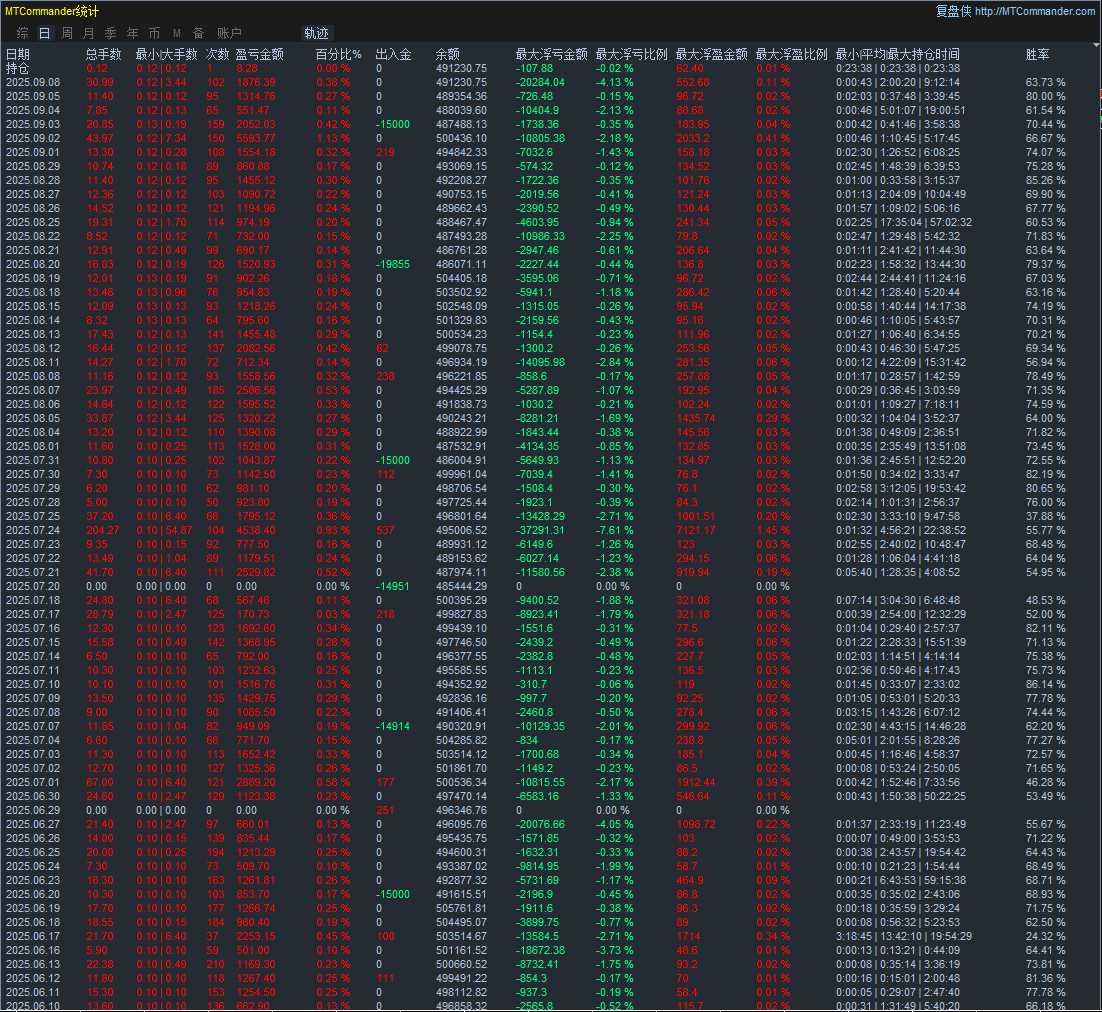This screenshot has width=1102, height=1012.
Task: Click the 最大浮亏金额 column header
Action: click(551, 54)
